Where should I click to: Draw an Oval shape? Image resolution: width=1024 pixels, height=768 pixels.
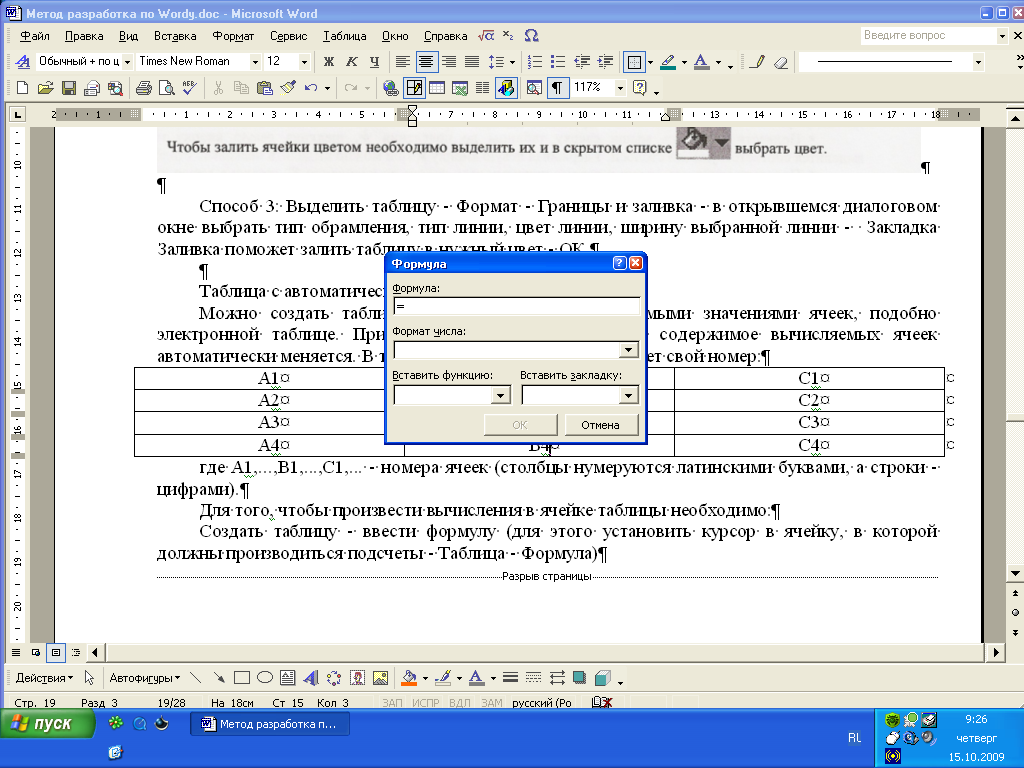tap(264, 678)
